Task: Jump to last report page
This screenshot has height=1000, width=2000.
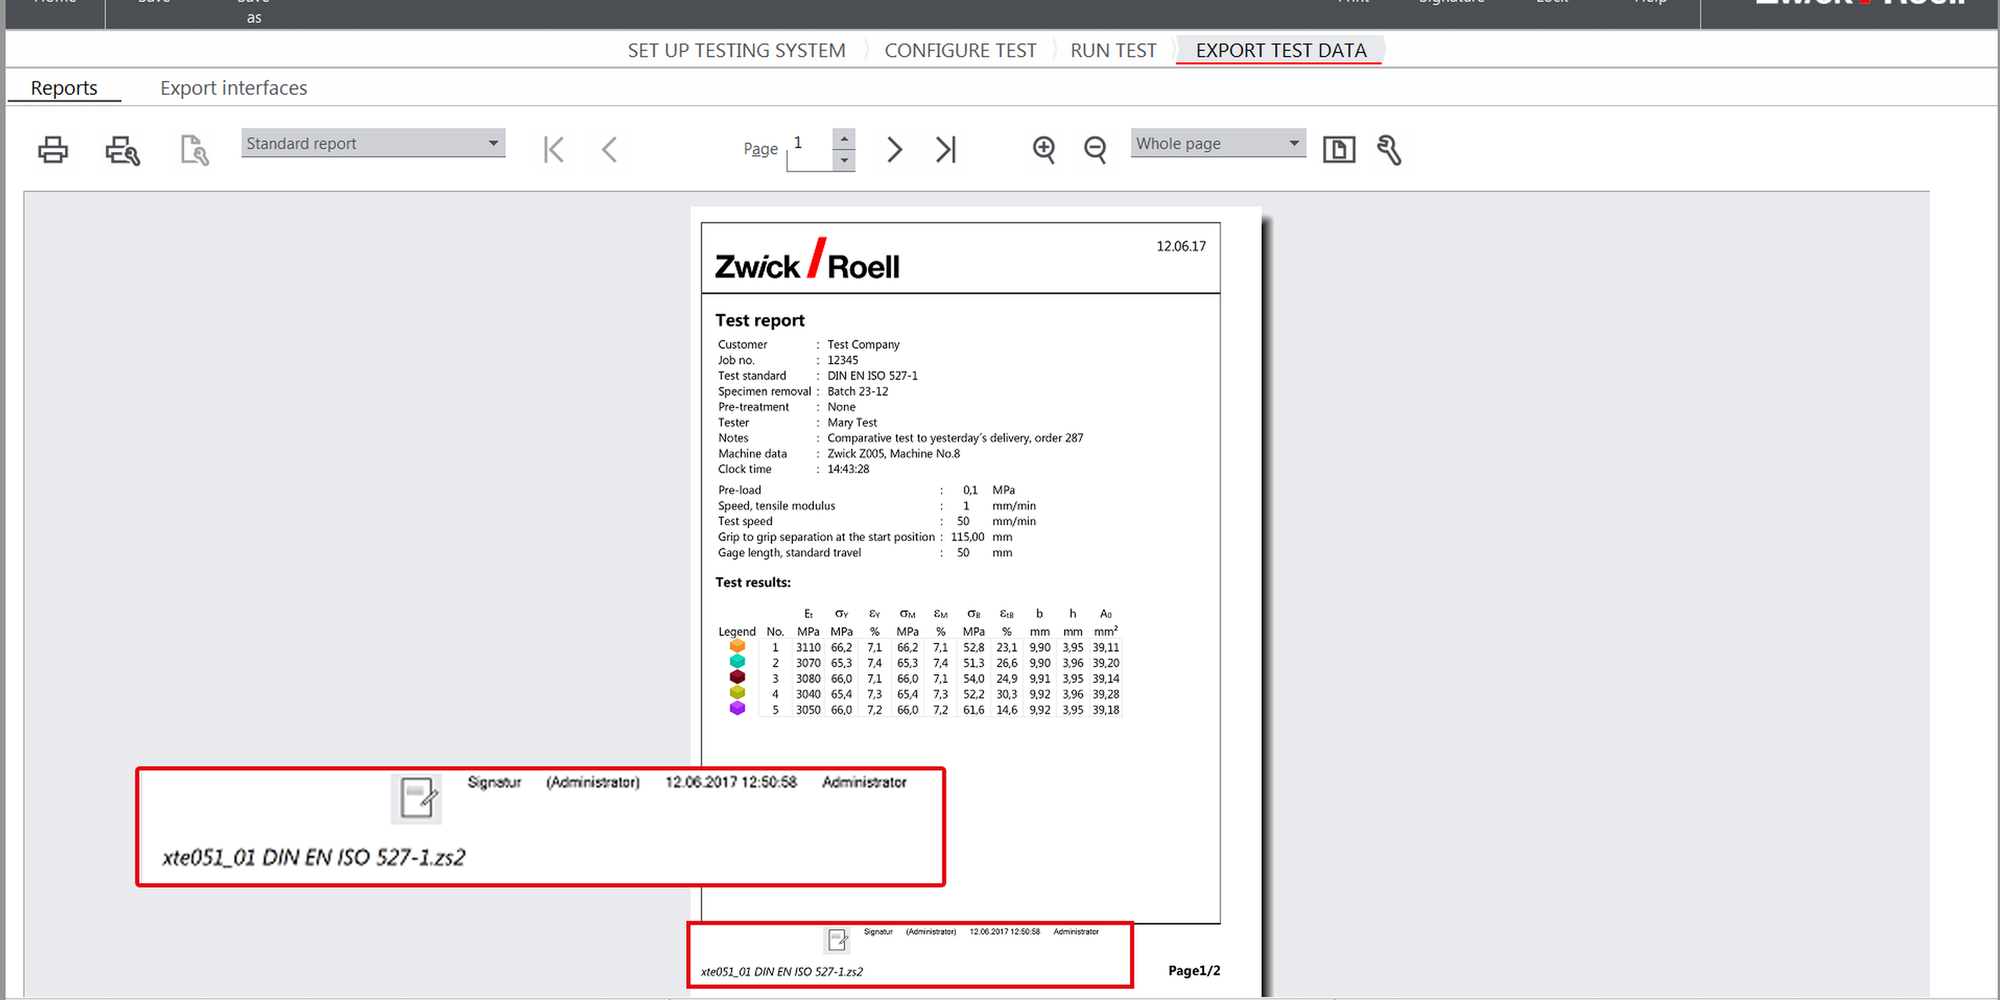Action: [x=946, y=150]
